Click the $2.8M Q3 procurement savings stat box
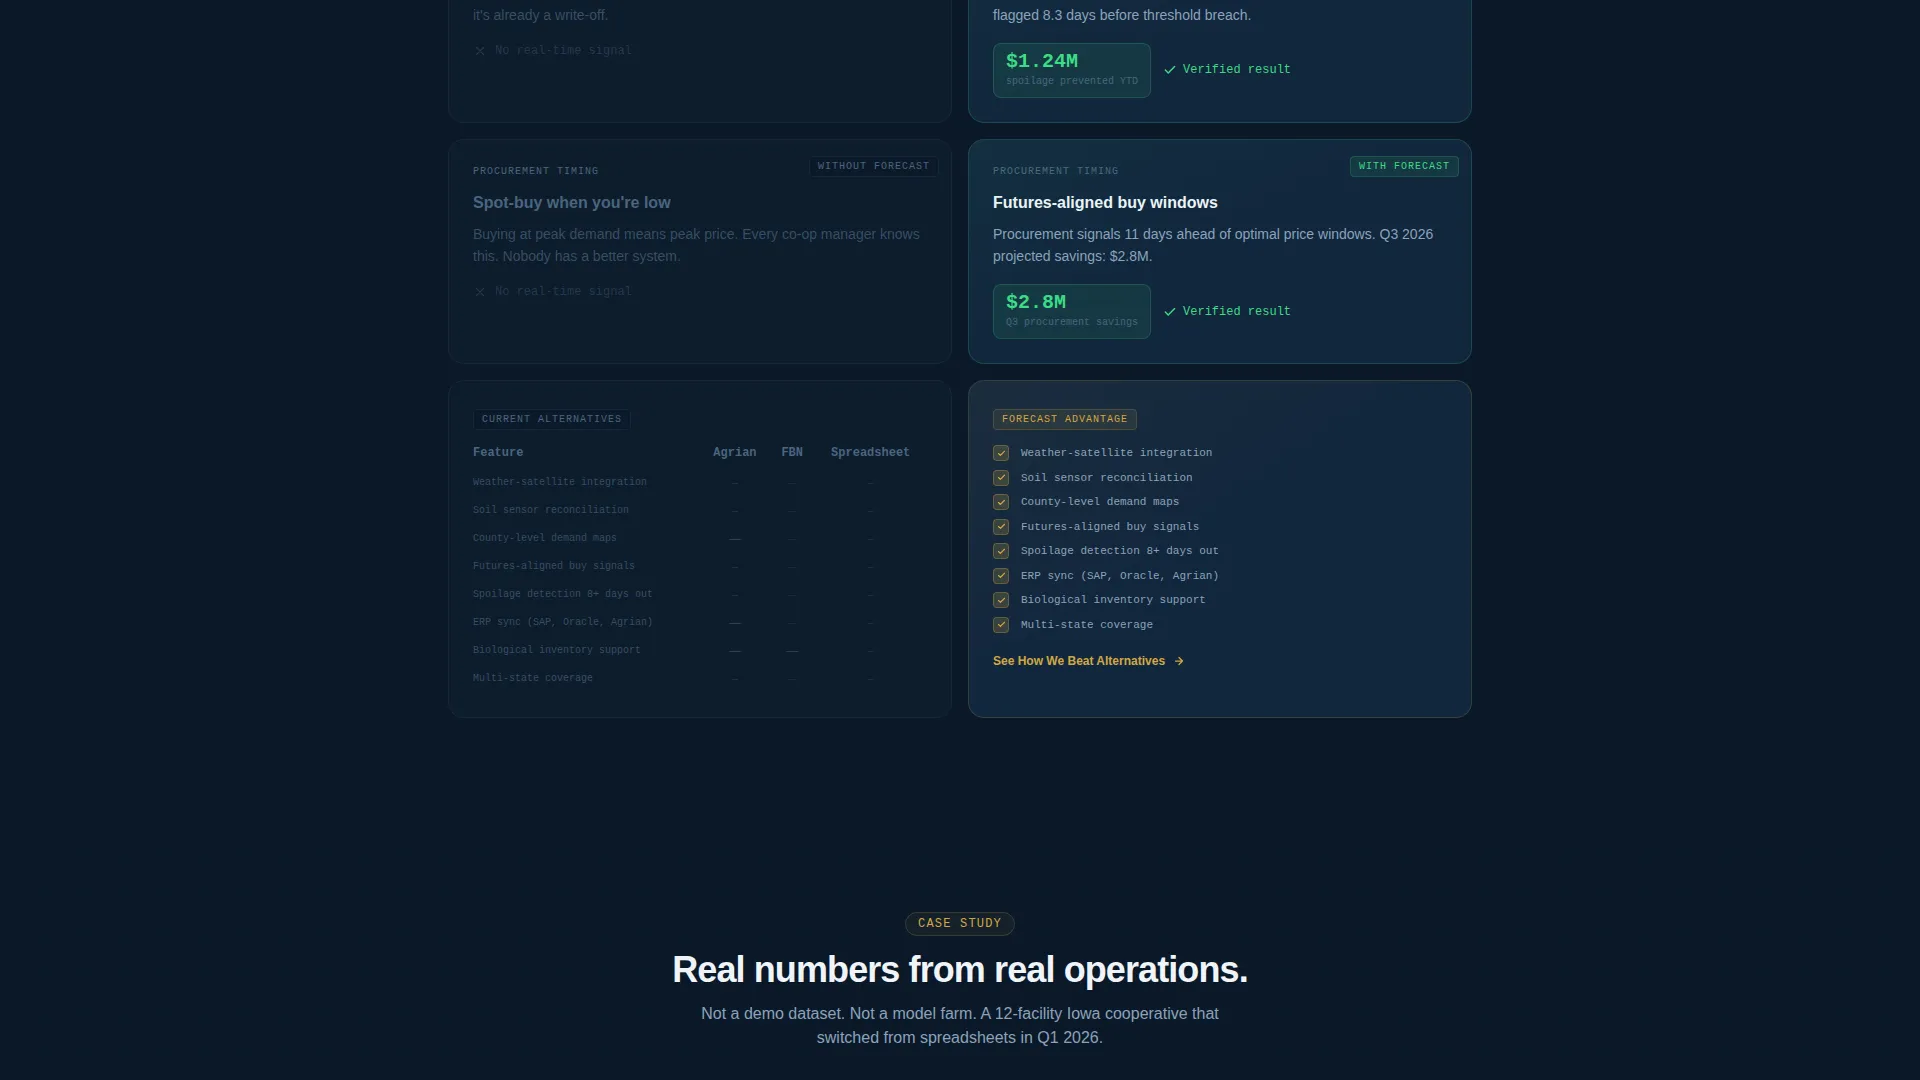1920x1080 pixels. [x=1072, y=312]
